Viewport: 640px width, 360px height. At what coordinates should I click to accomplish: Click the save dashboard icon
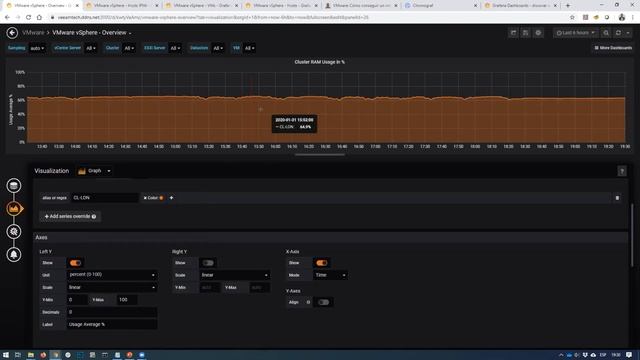(526, 33)
